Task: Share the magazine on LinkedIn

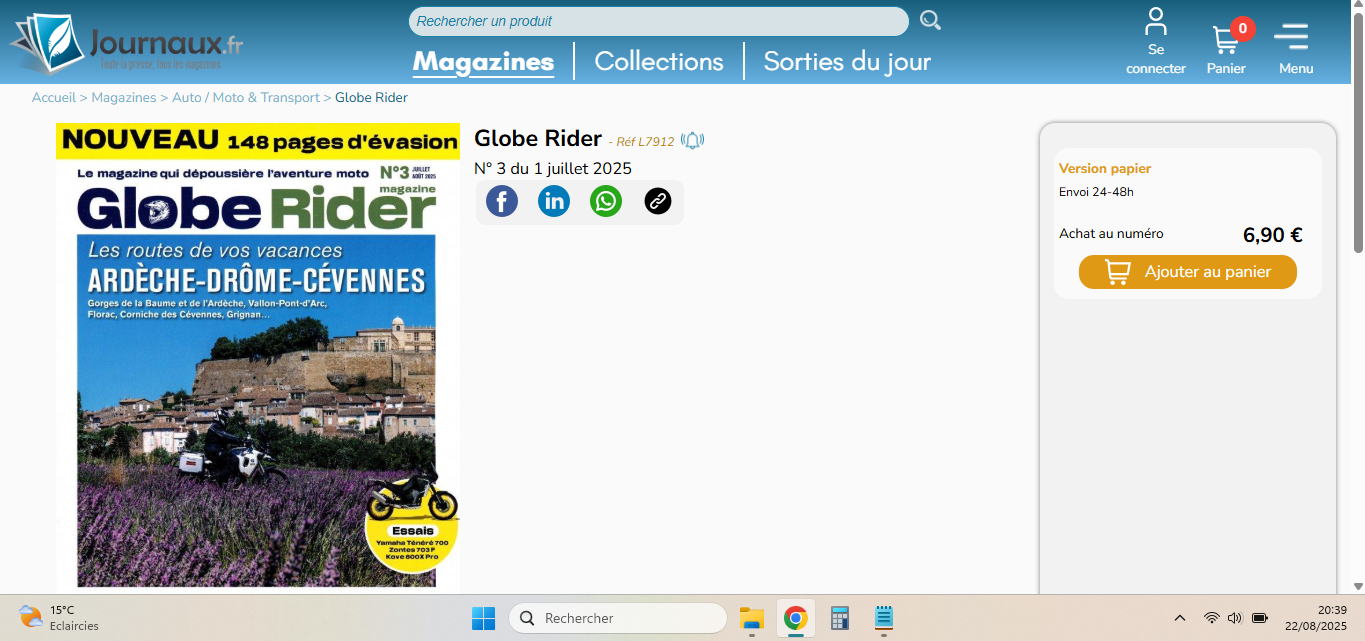Action: [554, 201]
